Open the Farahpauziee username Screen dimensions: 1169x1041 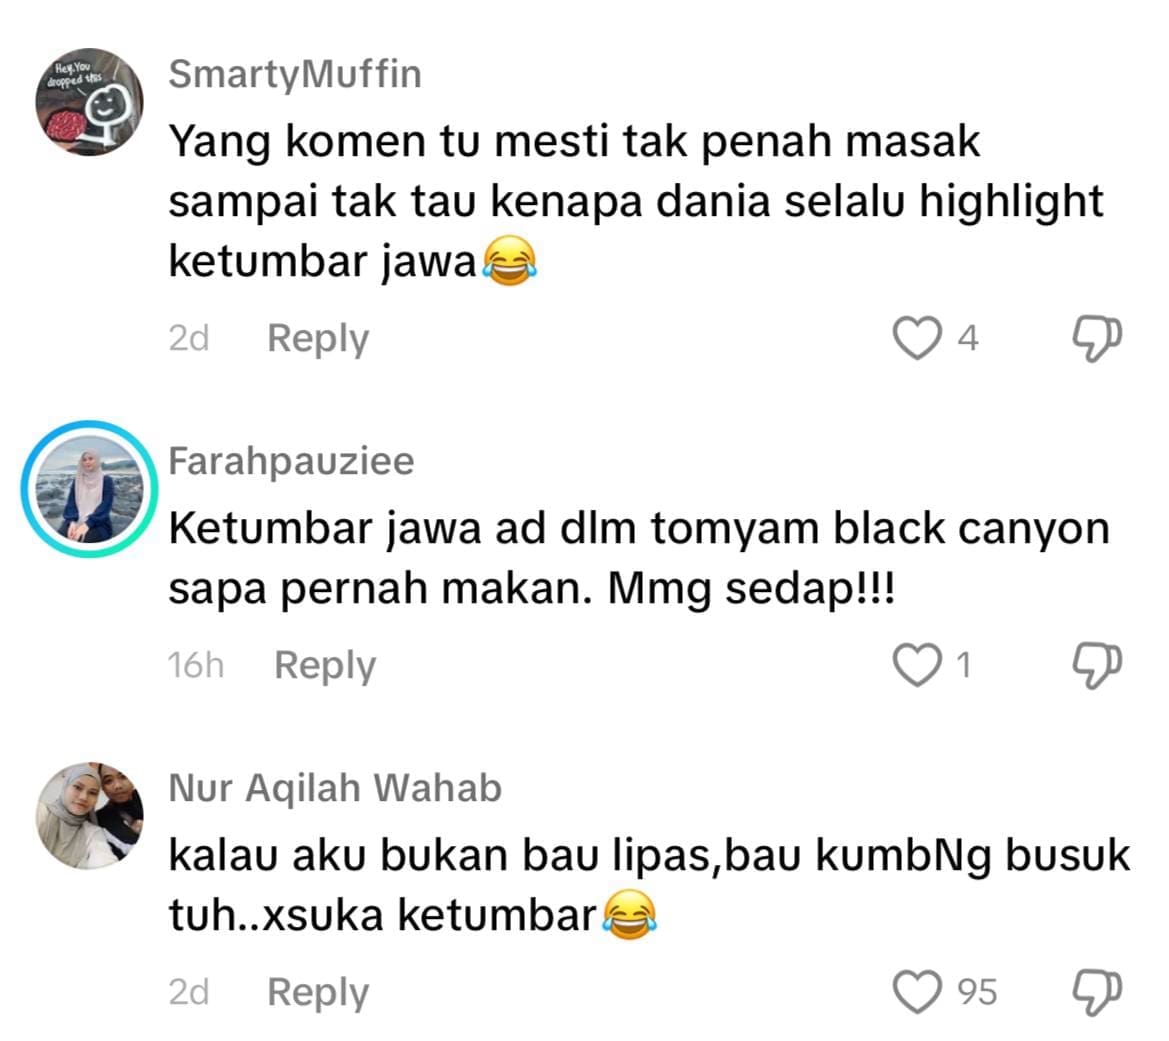pos(292,461)
